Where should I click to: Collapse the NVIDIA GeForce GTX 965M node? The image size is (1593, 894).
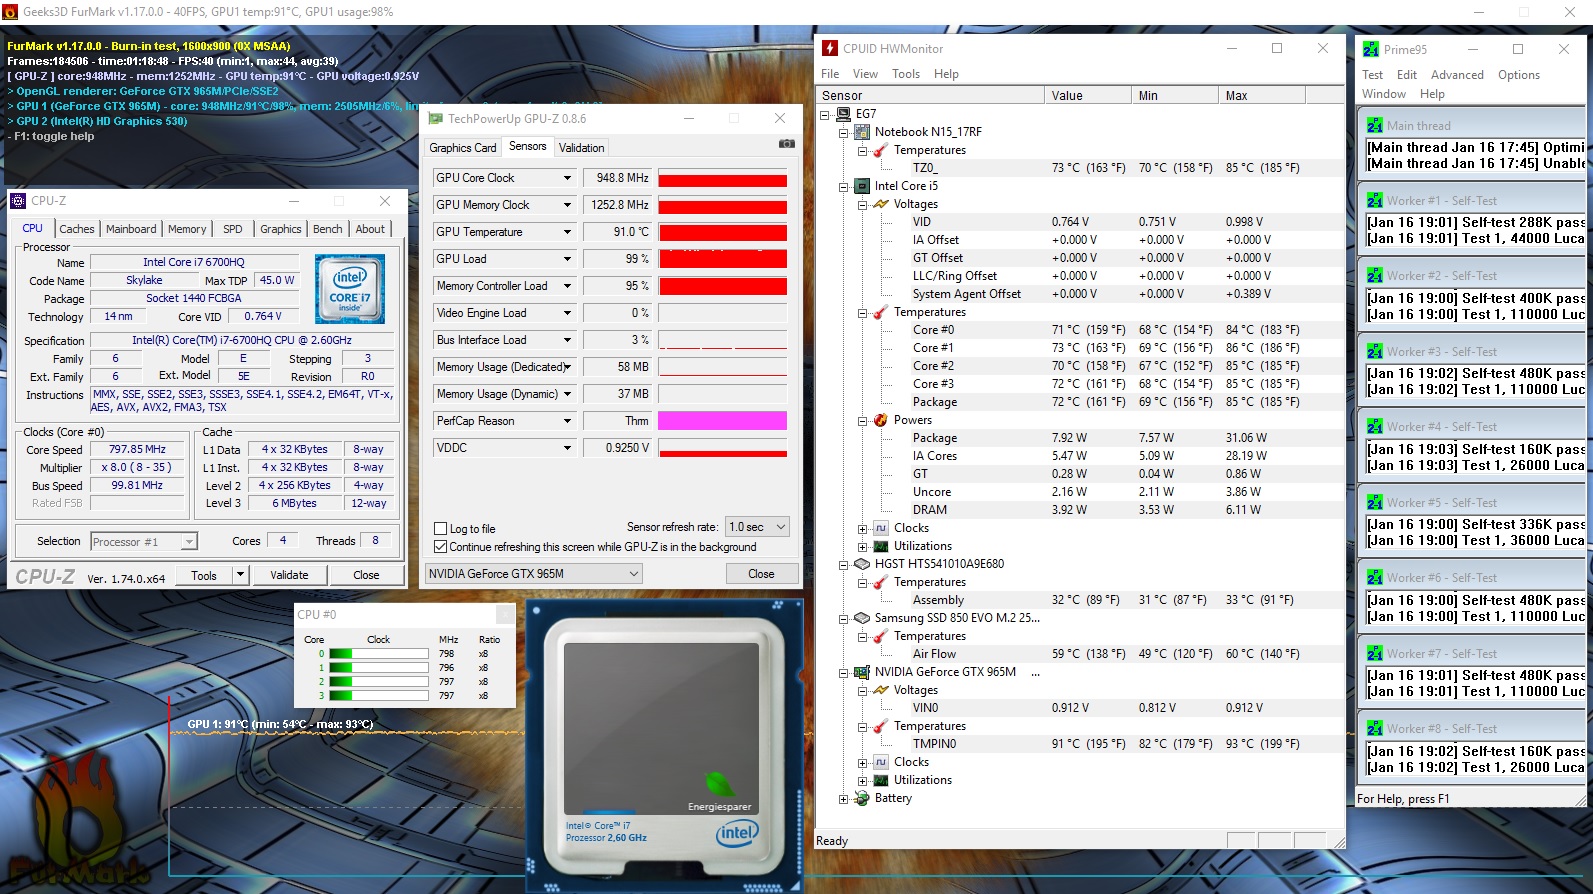click(x=843, y=673)
